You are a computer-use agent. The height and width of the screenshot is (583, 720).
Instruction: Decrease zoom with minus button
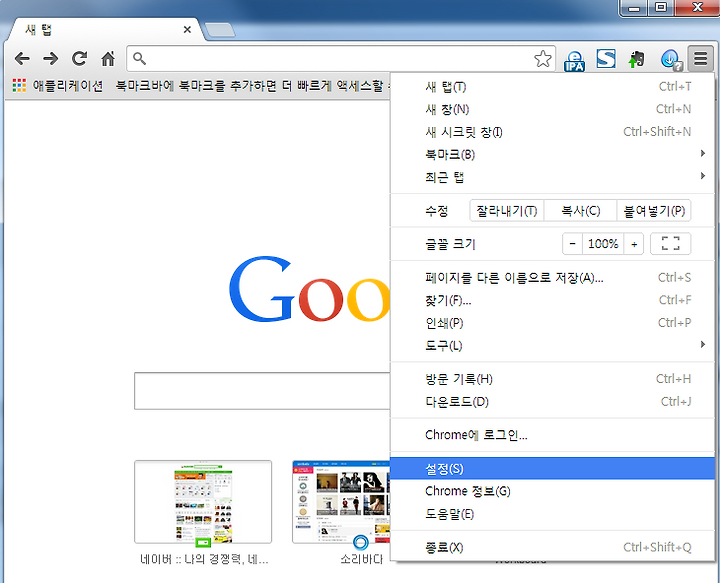[572, 244]
